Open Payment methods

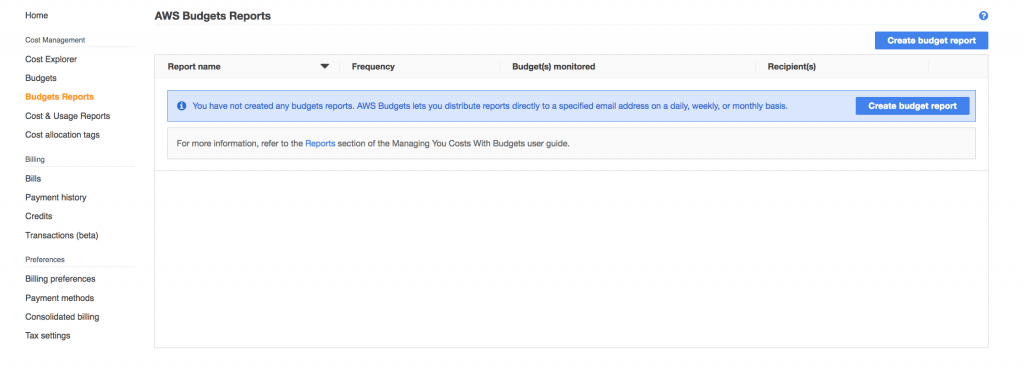[x=59, y=298]
